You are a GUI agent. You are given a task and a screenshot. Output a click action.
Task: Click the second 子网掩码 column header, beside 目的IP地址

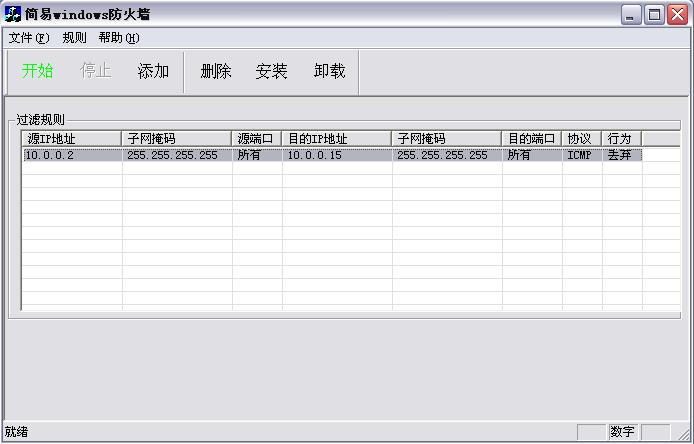point(446,139)
